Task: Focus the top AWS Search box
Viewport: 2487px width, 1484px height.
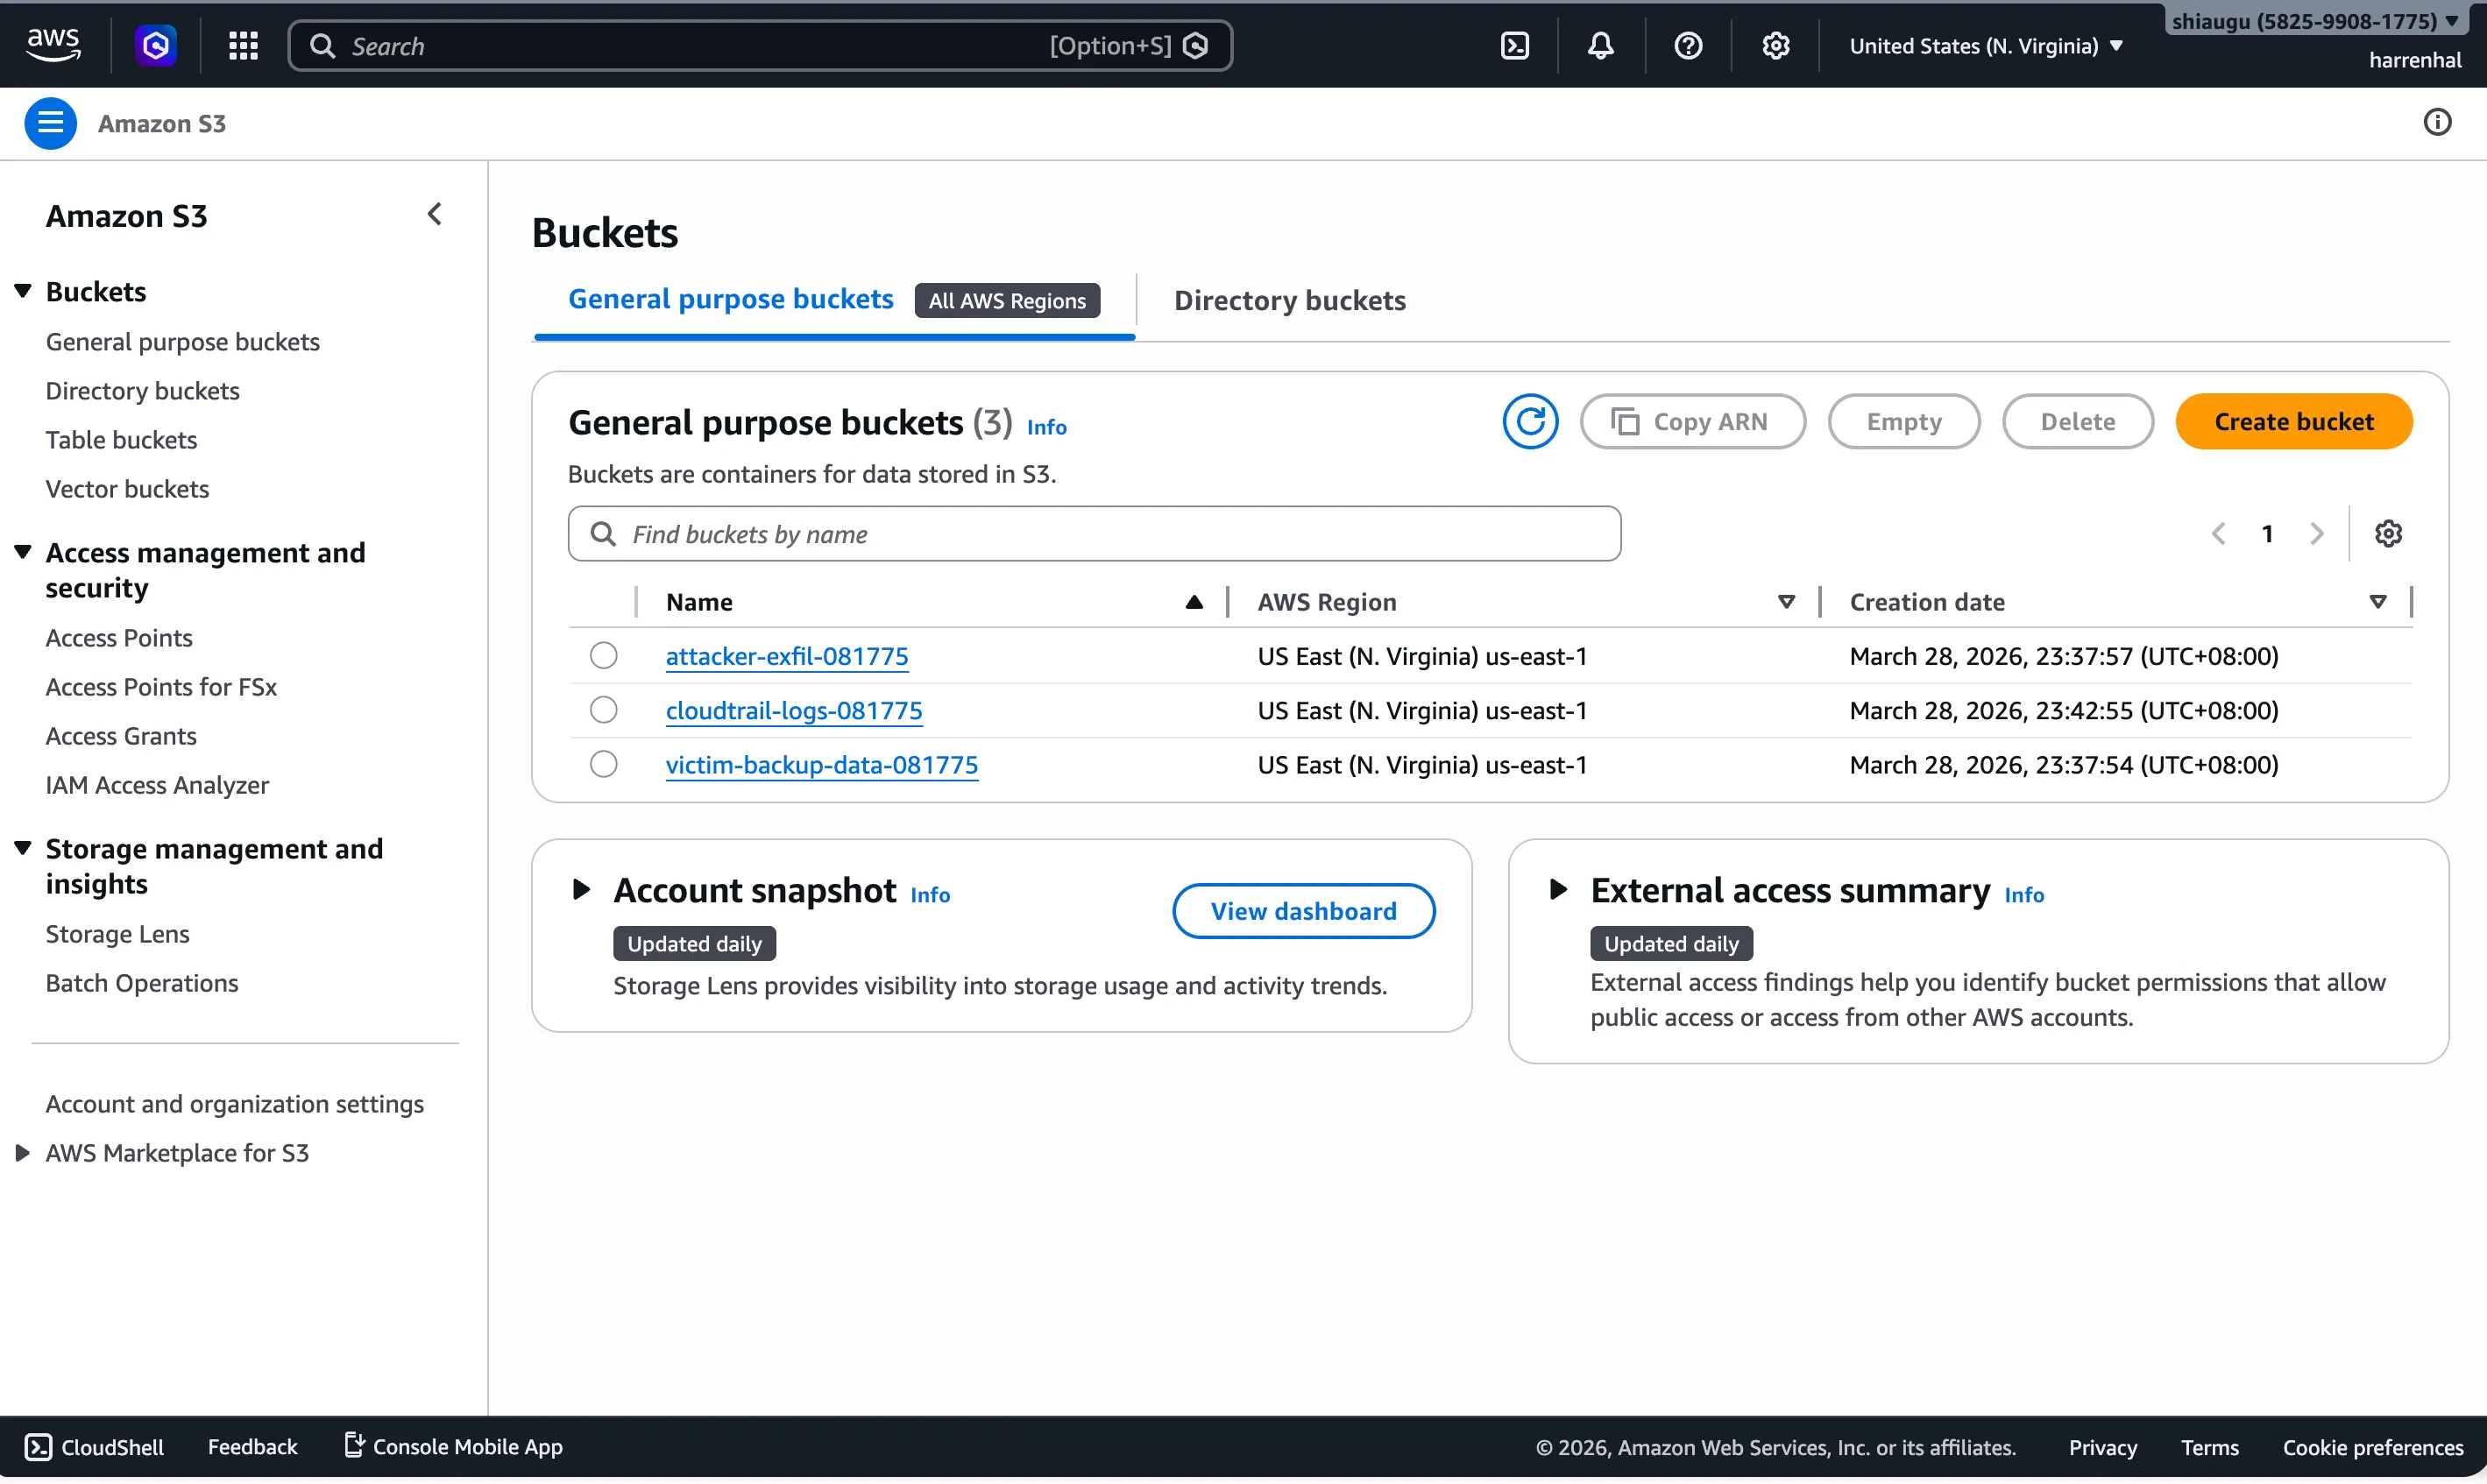Action: coord(760,45)
